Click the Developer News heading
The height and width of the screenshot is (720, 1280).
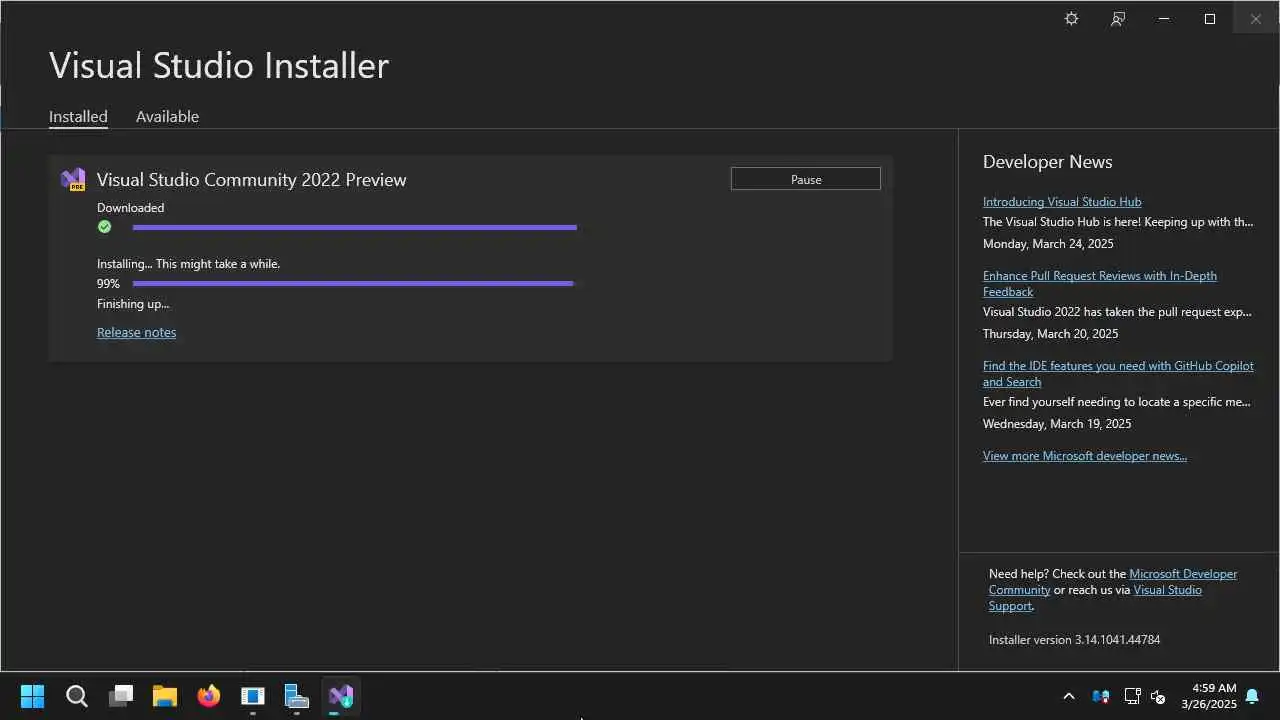pyautogui.click(x=1047, y=162)
